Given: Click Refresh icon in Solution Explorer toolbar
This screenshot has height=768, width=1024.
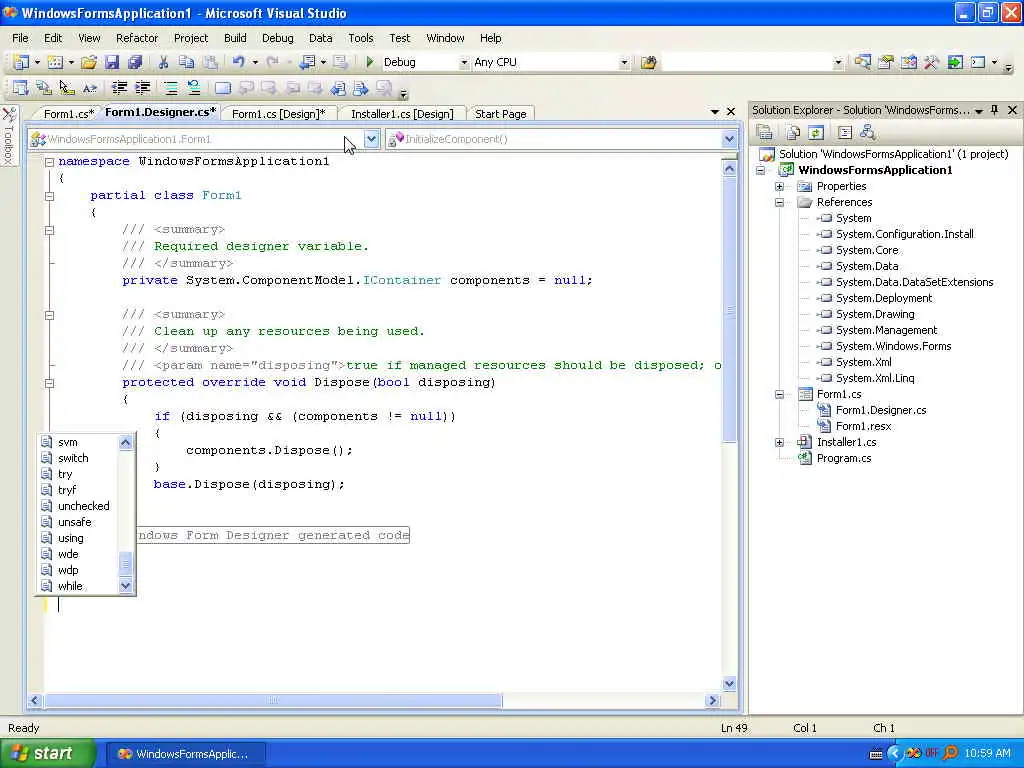Looking at the screenshot, I should (x=816, y=133).
